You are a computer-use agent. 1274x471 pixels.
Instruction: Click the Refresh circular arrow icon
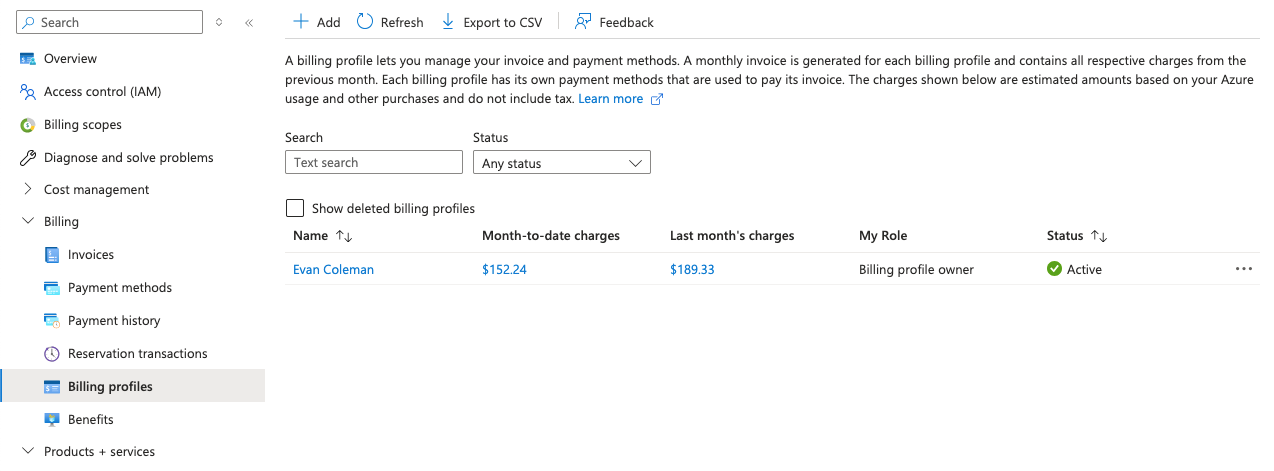(365, 21)
